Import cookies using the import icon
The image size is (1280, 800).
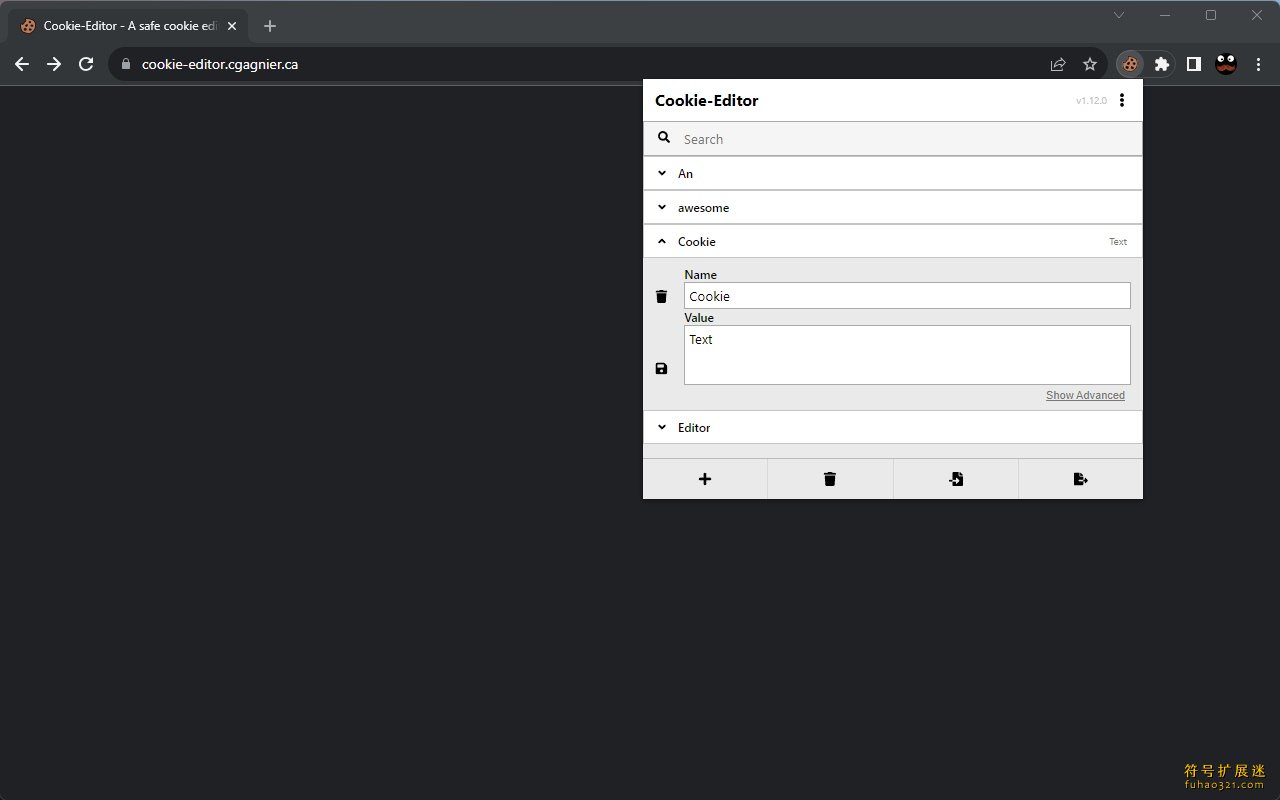click(956, 479)
